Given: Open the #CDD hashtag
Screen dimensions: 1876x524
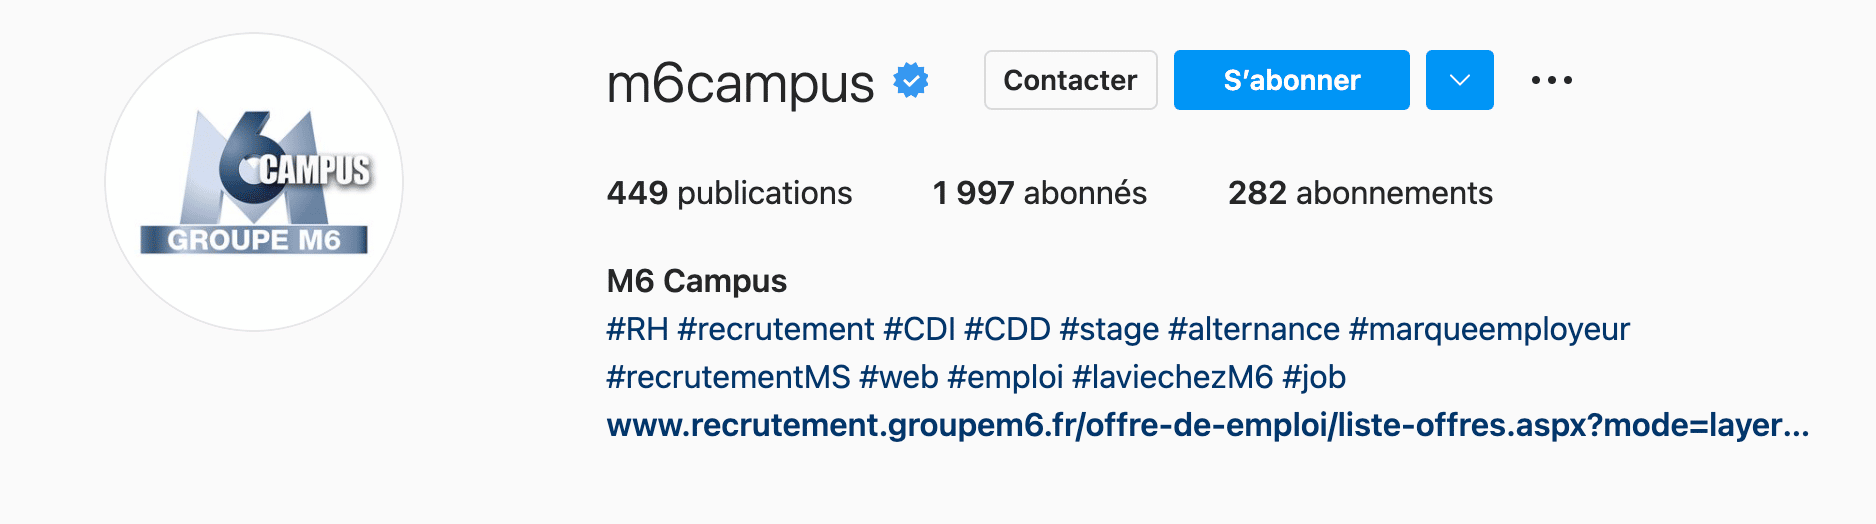Looking at the screenshot, I should point(1008,329).
